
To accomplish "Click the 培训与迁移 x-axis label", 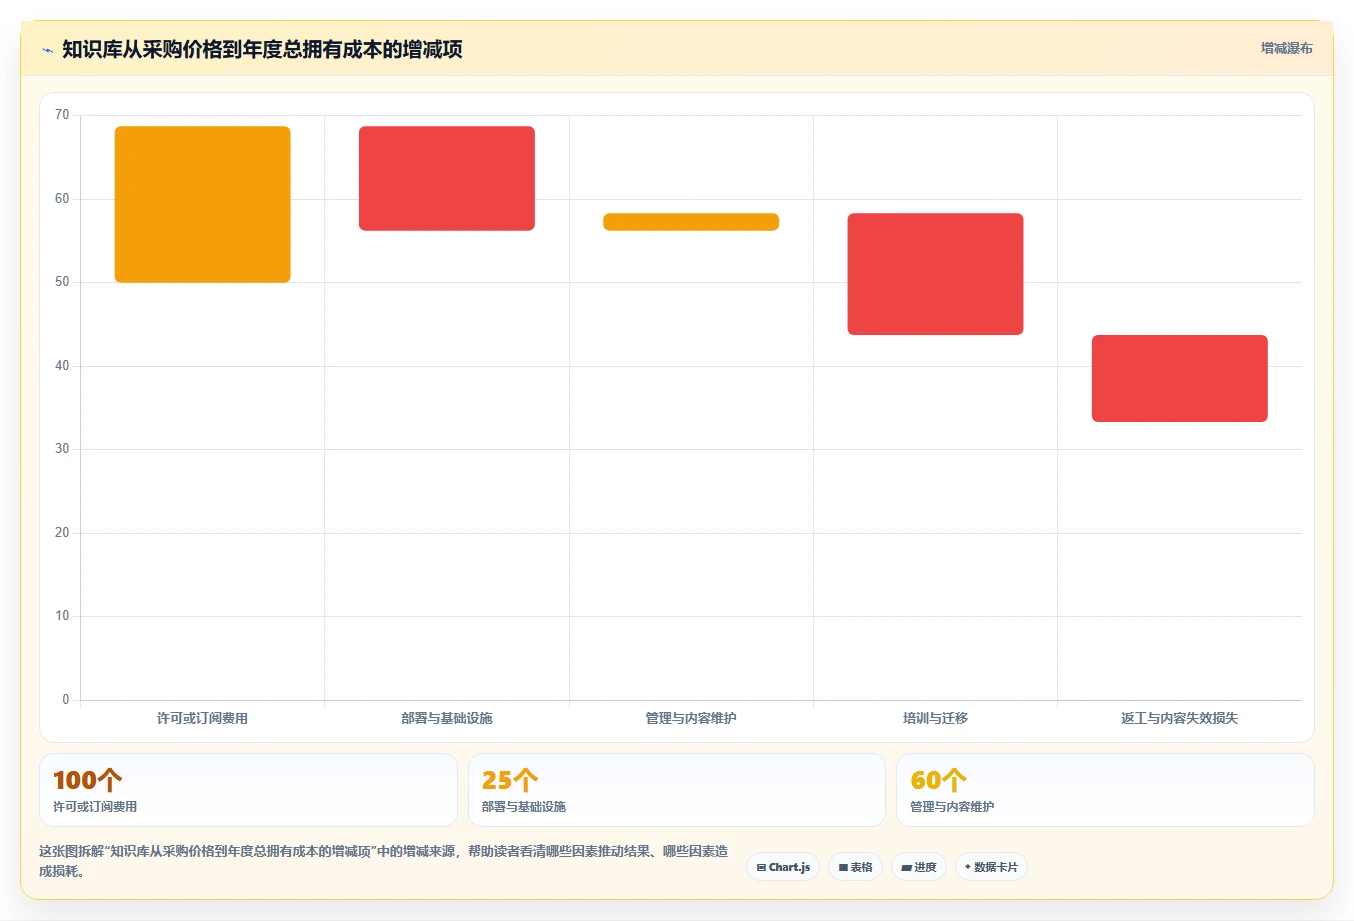I will pos(935,718).
